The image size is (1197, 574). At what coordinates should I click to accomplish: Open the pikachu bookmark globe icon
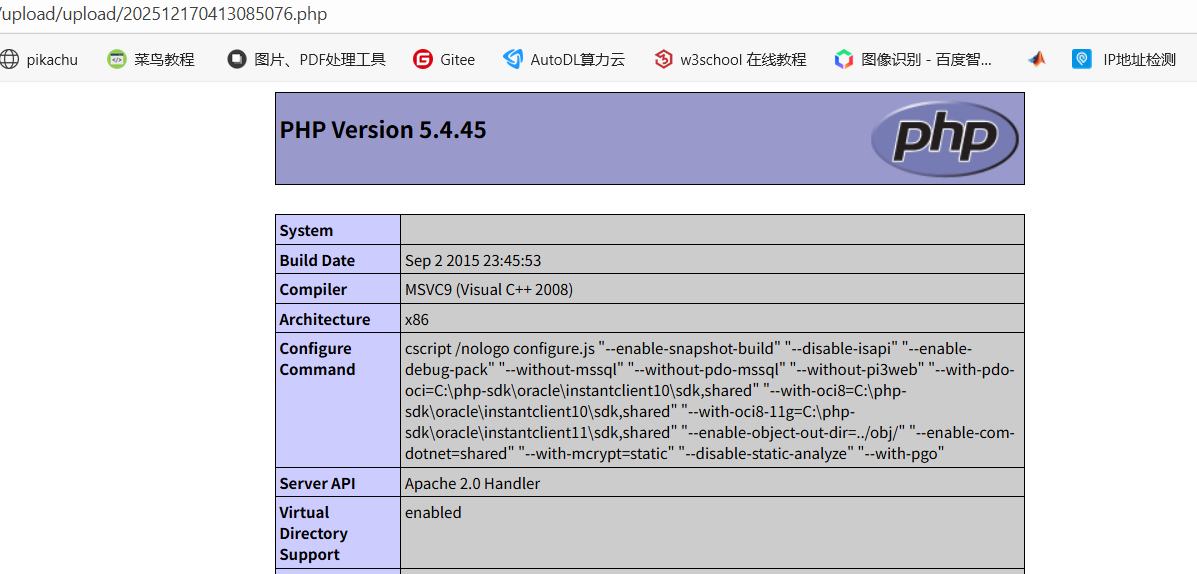click(8, 60)
